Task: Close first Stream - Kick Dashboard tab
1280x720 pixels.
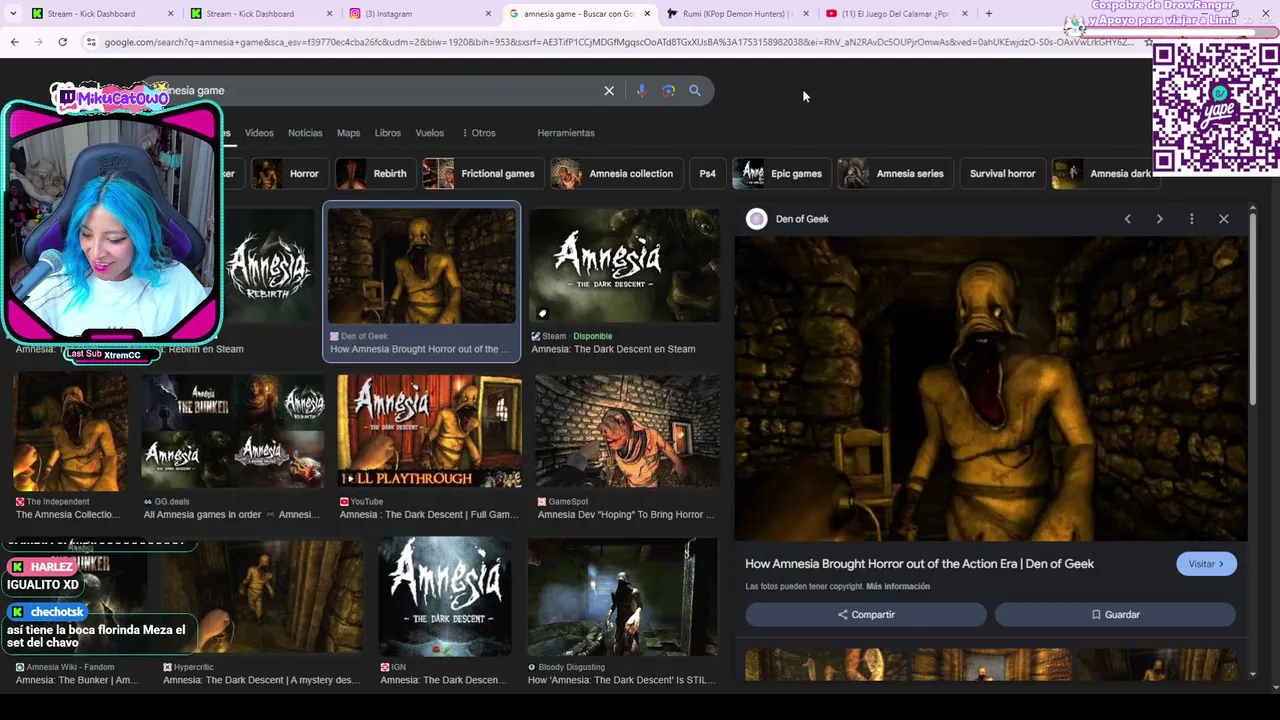Action: pos(170,14)
